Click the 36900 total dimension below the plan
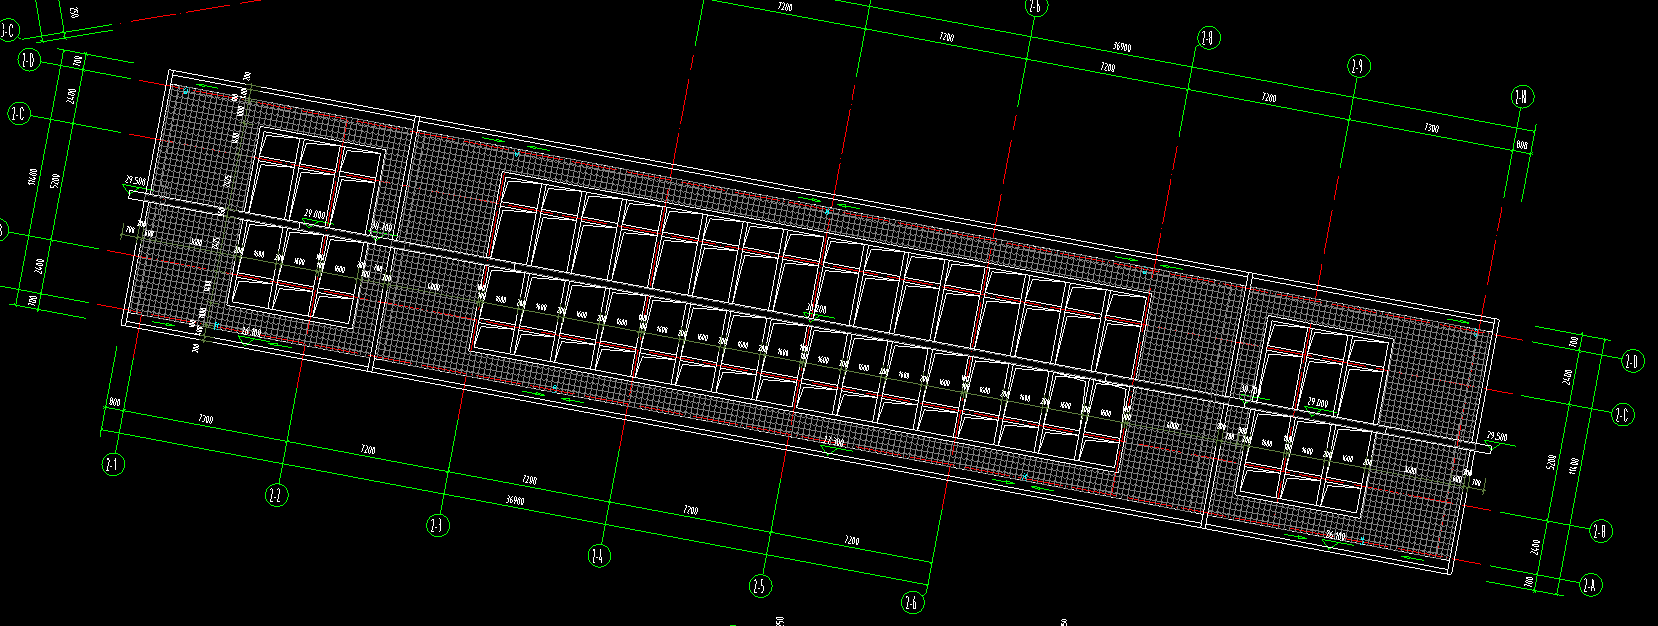This screenshot has width=1658, height=626. pyautogui.click(x=515, y=499)
